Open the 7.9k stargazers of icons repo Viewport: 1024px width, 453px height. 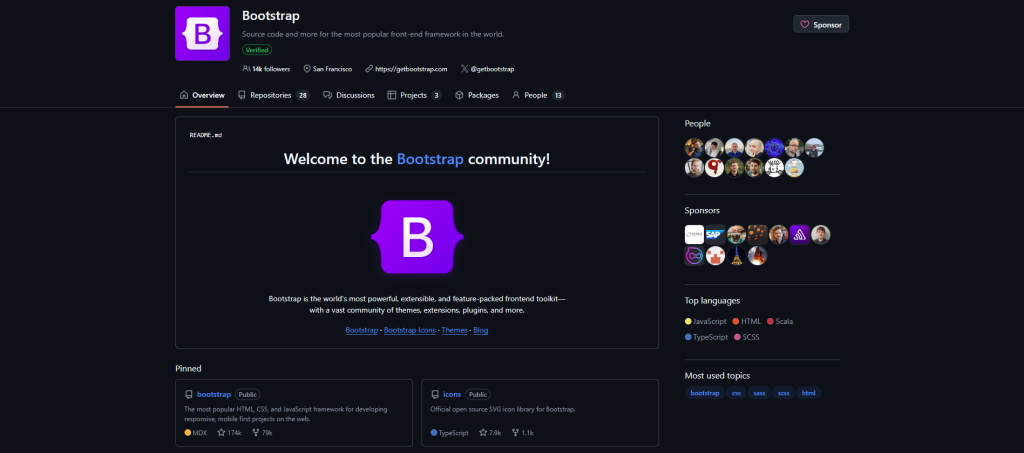[490, 432]
